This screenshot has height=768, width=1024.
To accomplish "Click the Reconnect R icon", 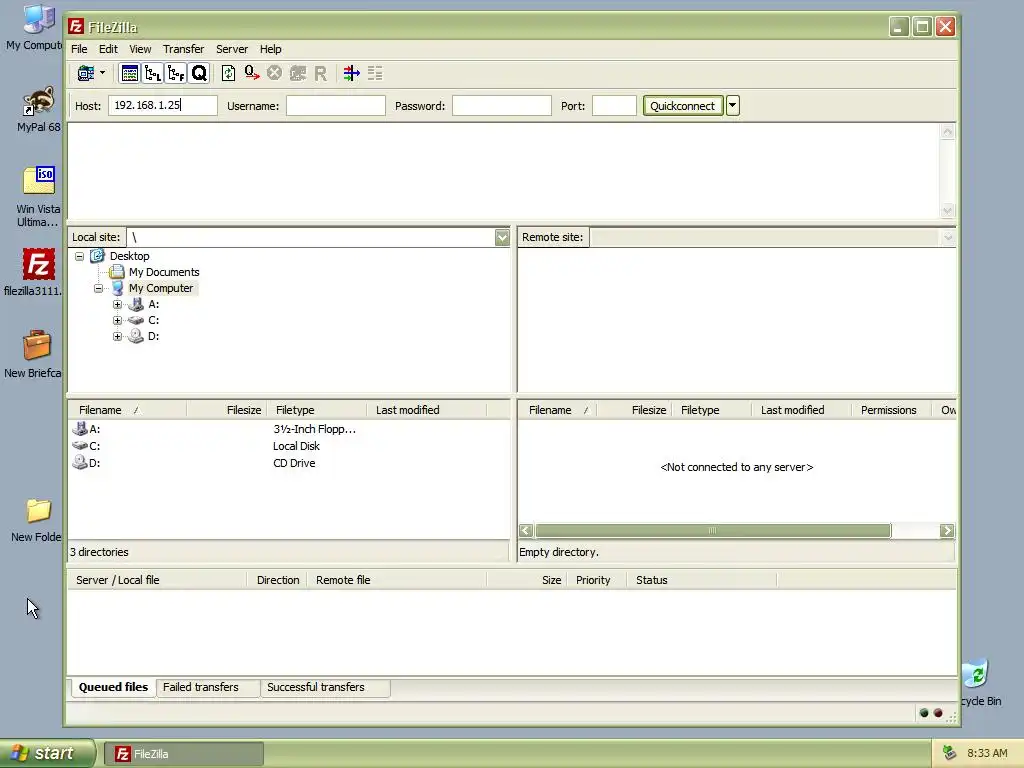I will (x=320, y=73).
